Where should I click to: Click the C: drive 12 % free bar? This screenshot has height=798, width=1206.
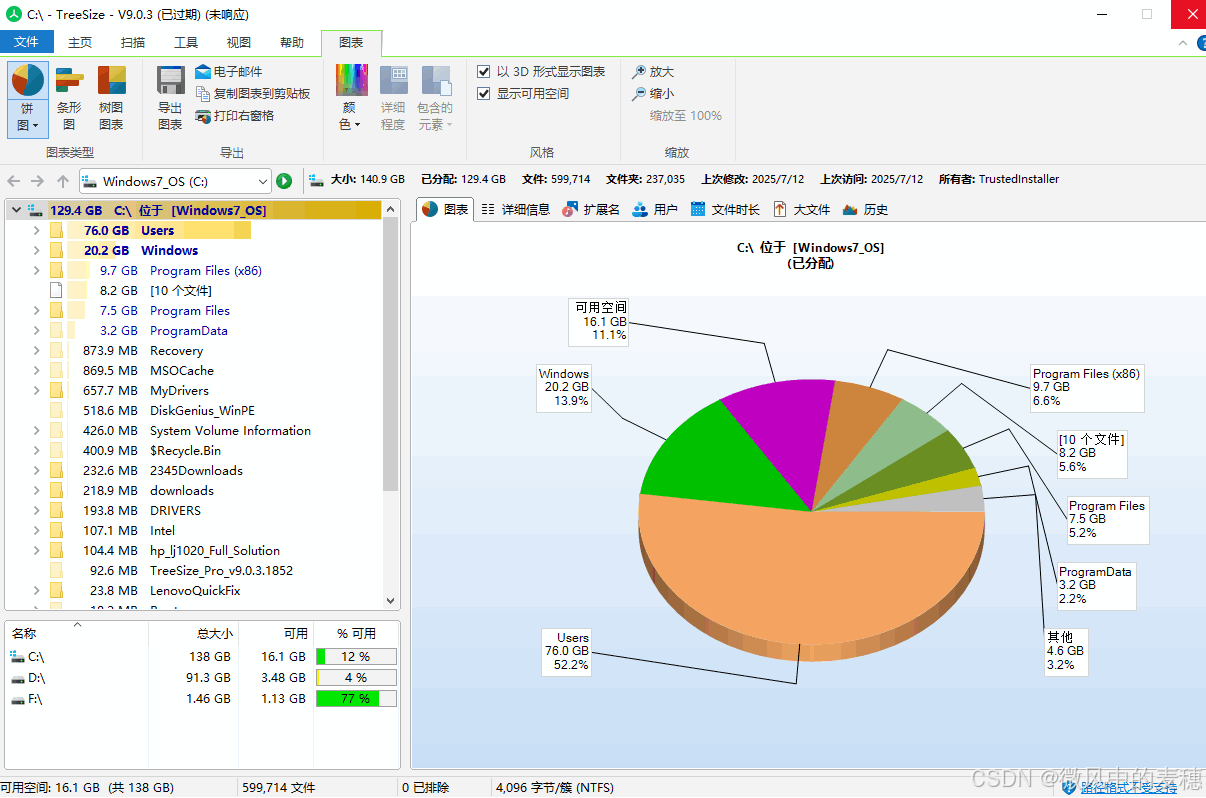pyautogui.click(x=356, y=657)
